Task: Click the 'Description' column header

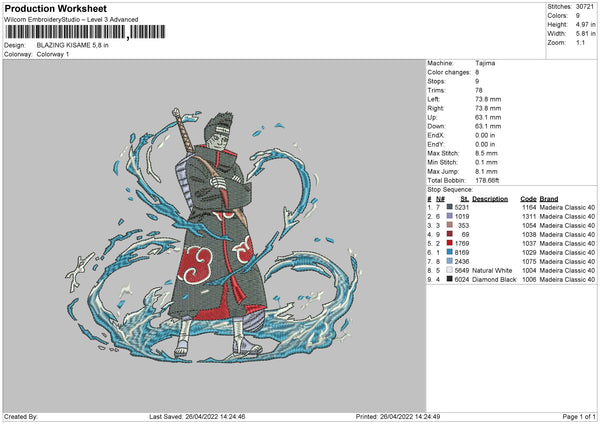Action: pos(490,199)
